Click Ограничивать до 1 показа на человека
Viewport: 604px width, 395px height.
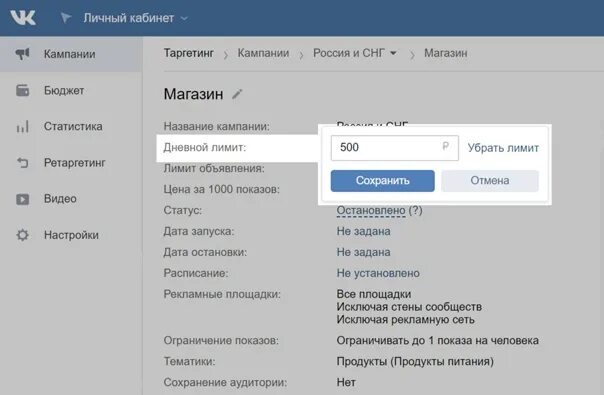438,341
